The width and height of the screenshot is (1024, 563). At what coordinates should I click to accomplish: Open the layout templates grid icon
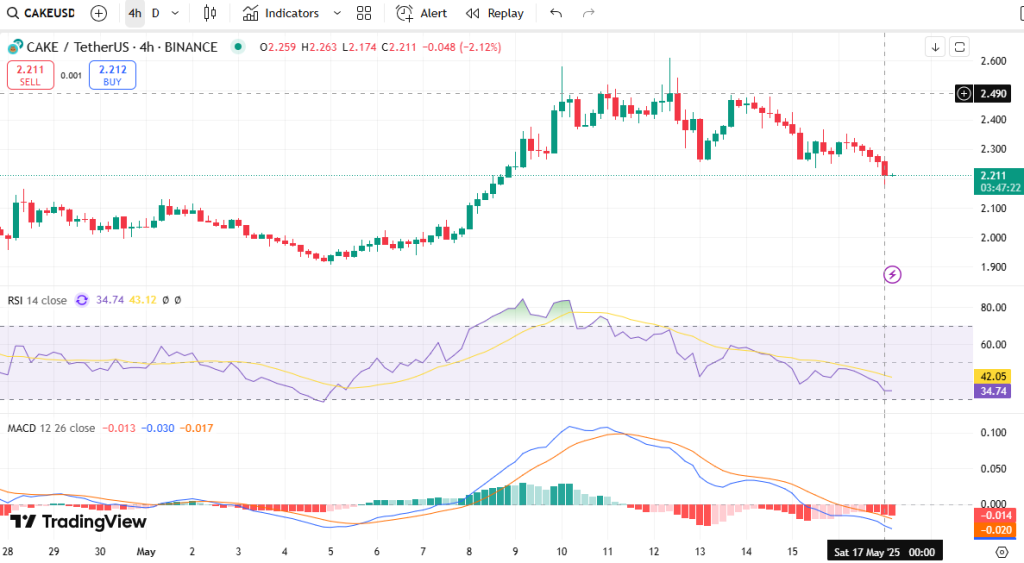tap(364, 13)
